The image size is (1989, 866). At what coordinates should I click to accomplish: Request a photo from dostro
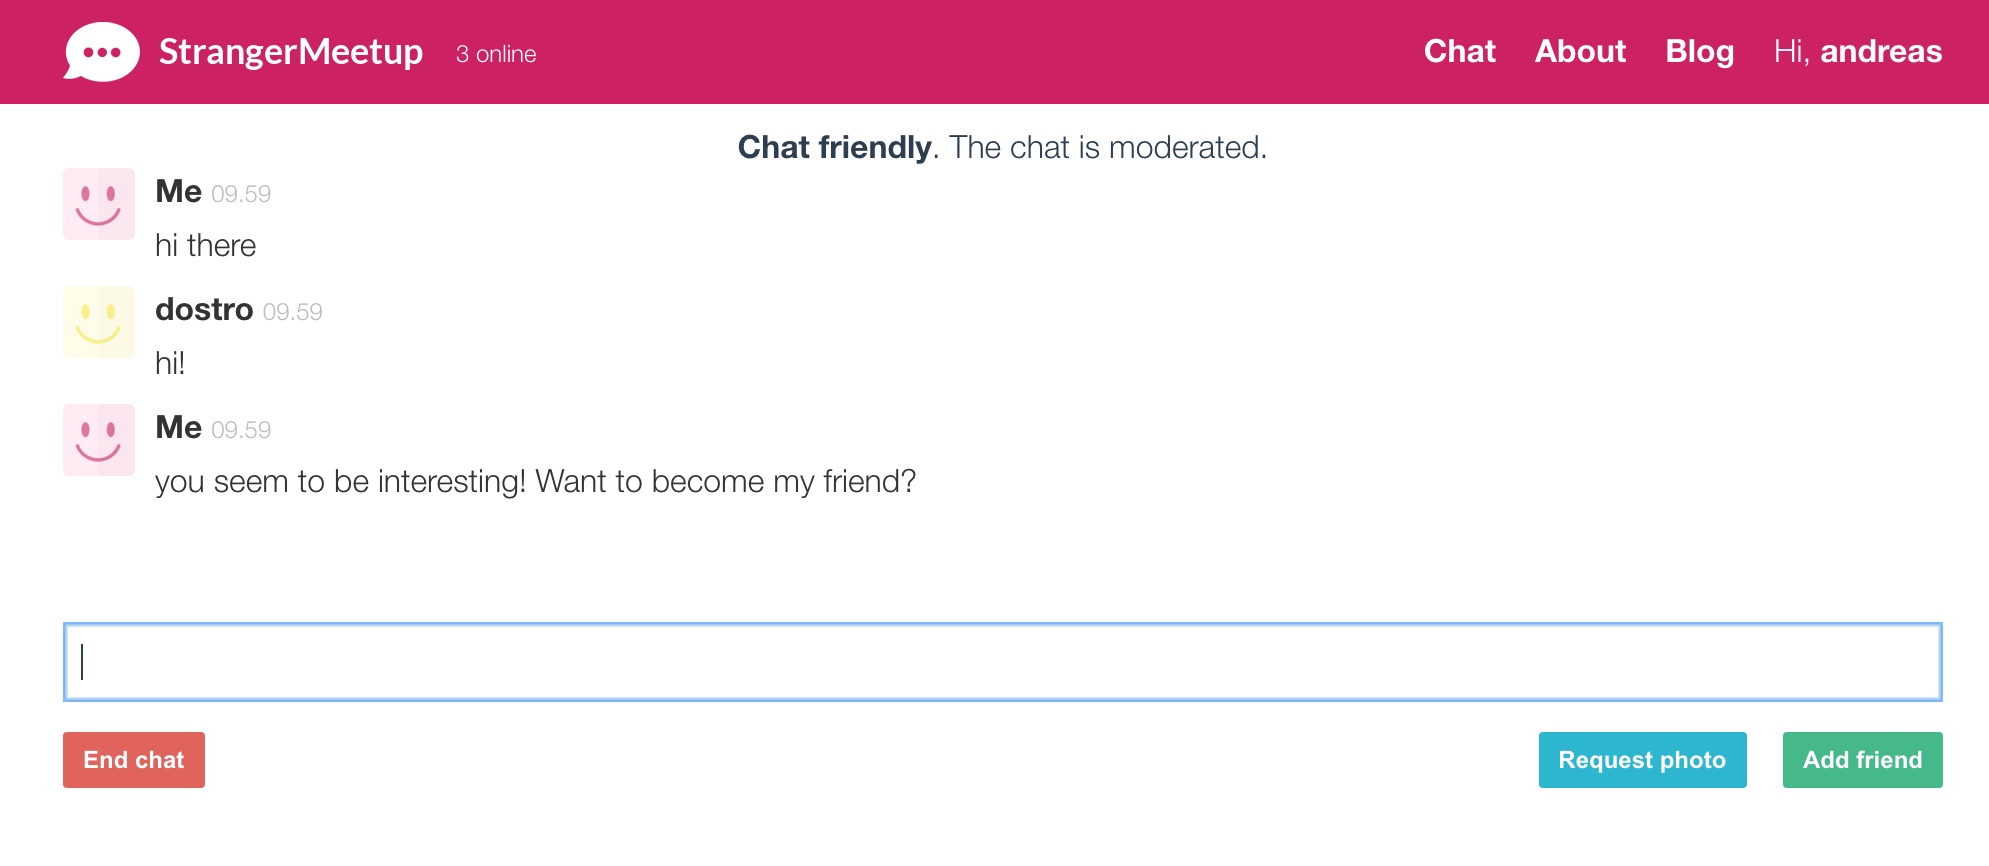(x=1642, y=760)
